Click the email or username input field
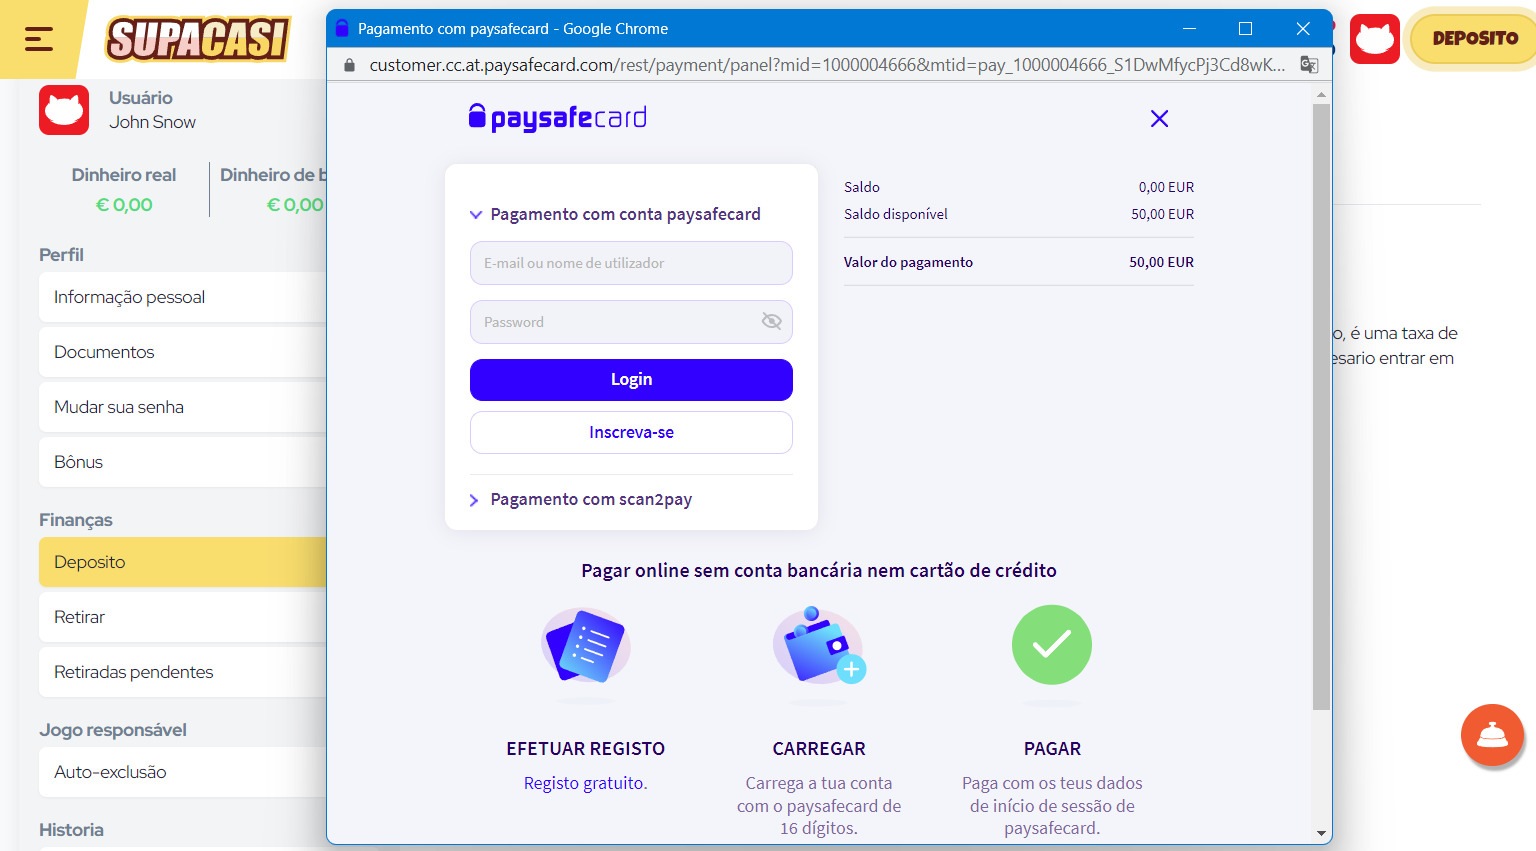The width and height of the screenshot is (1536, 851). pyautogui.click(x=630, y=263)
